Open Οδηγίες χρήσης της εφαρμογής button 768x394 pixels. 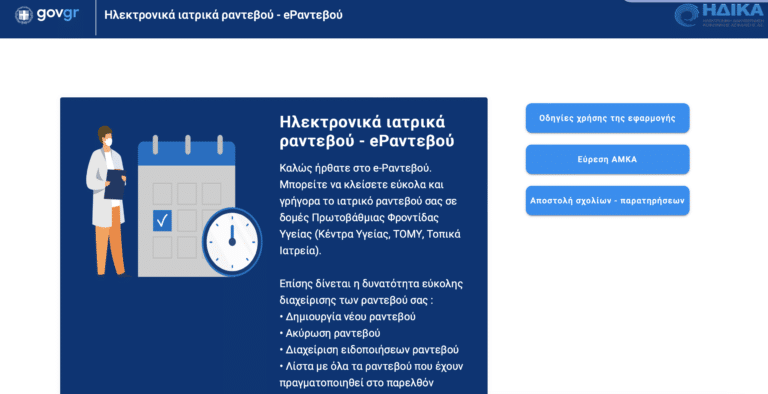[607, 118]
